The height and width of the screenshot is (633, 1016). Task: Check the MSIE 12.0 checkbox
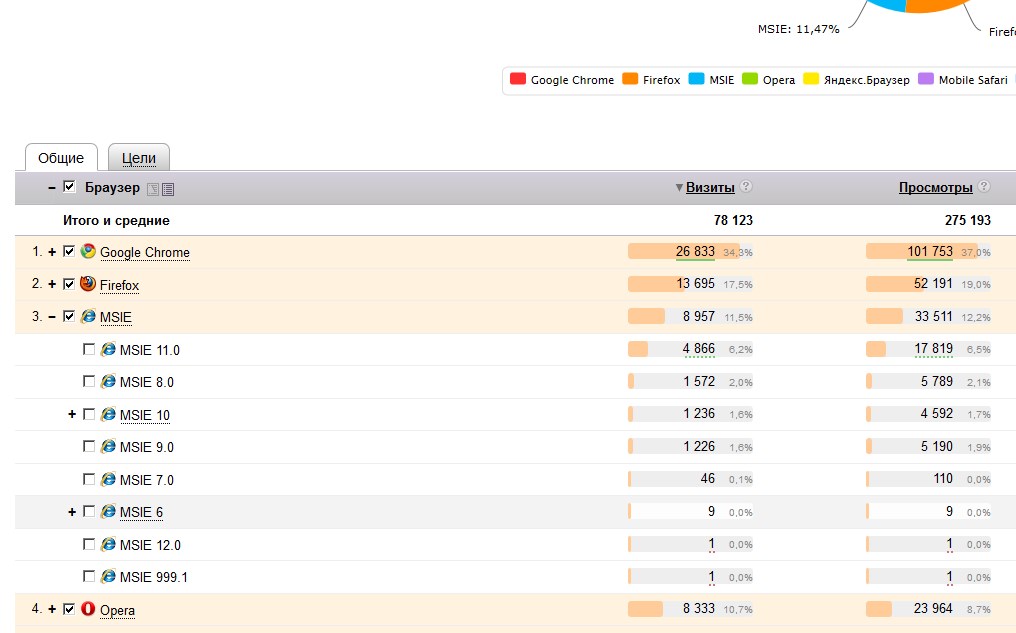[x=89, y=544]
